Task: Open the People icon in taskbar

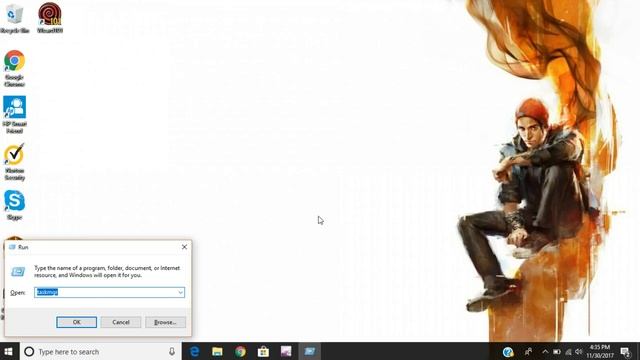Action: [x=528, y=351]
